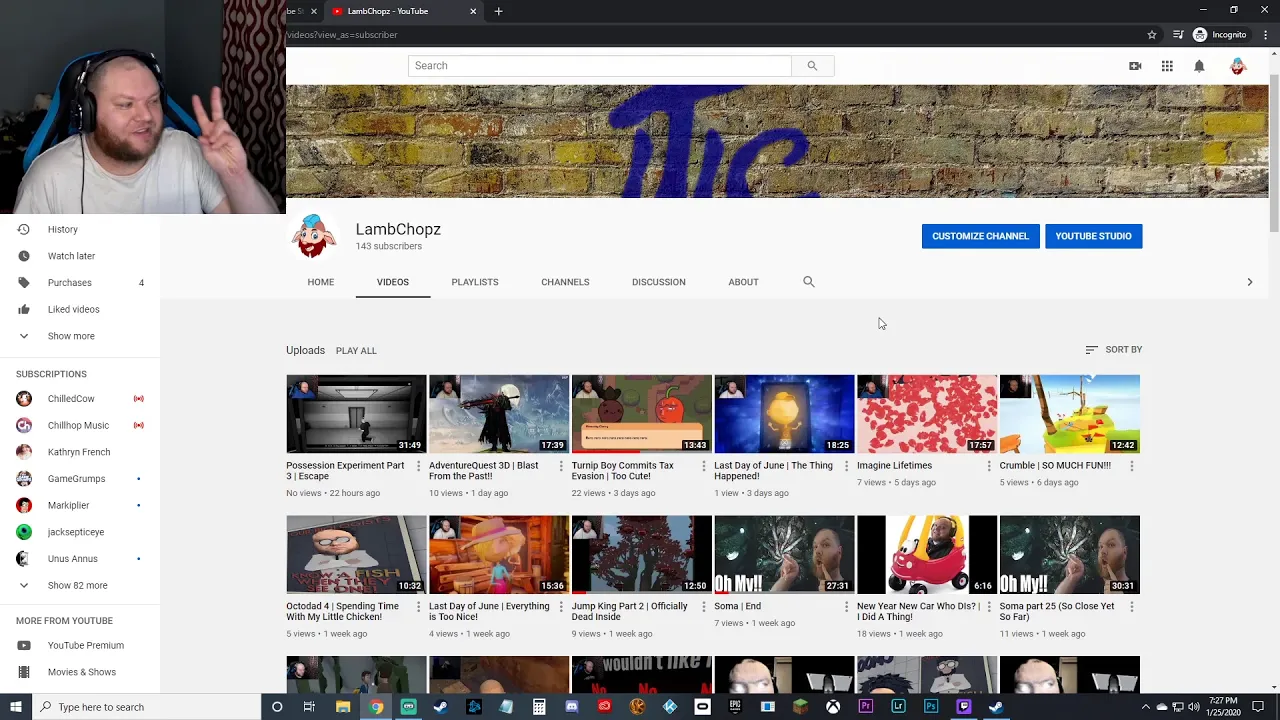The height and width of the screenshot is (720, 1280).
Task: Click the New Year New Car thumbnail
Action: tap(927, 555)
